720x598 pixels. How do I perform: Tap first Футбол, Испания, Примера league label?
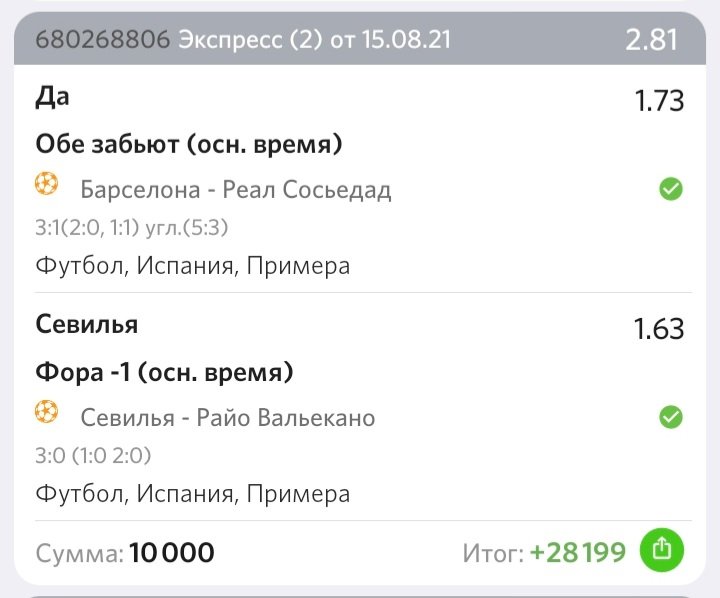[x=193, y=266]
